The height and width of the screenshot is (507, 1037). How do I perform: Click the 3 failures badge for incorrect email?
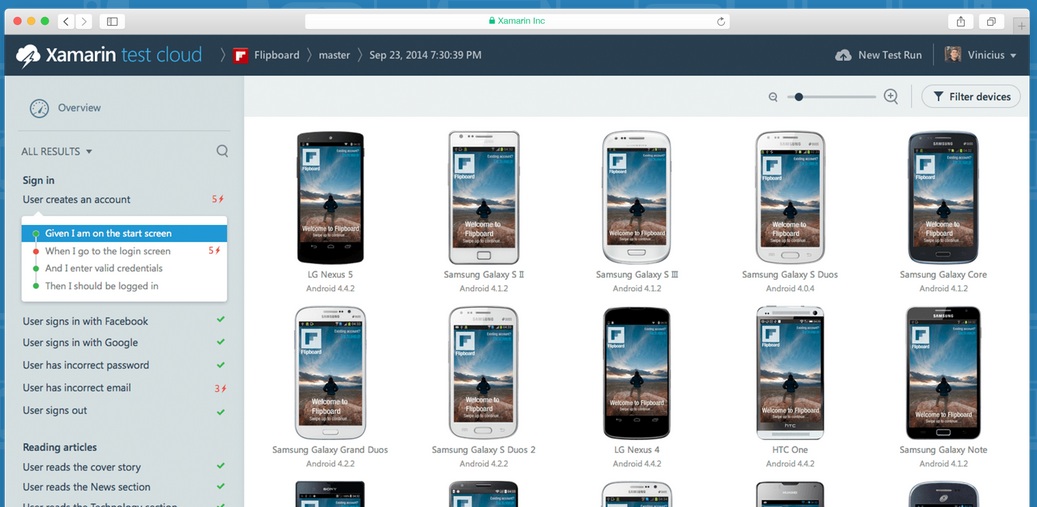pos(220,389)
